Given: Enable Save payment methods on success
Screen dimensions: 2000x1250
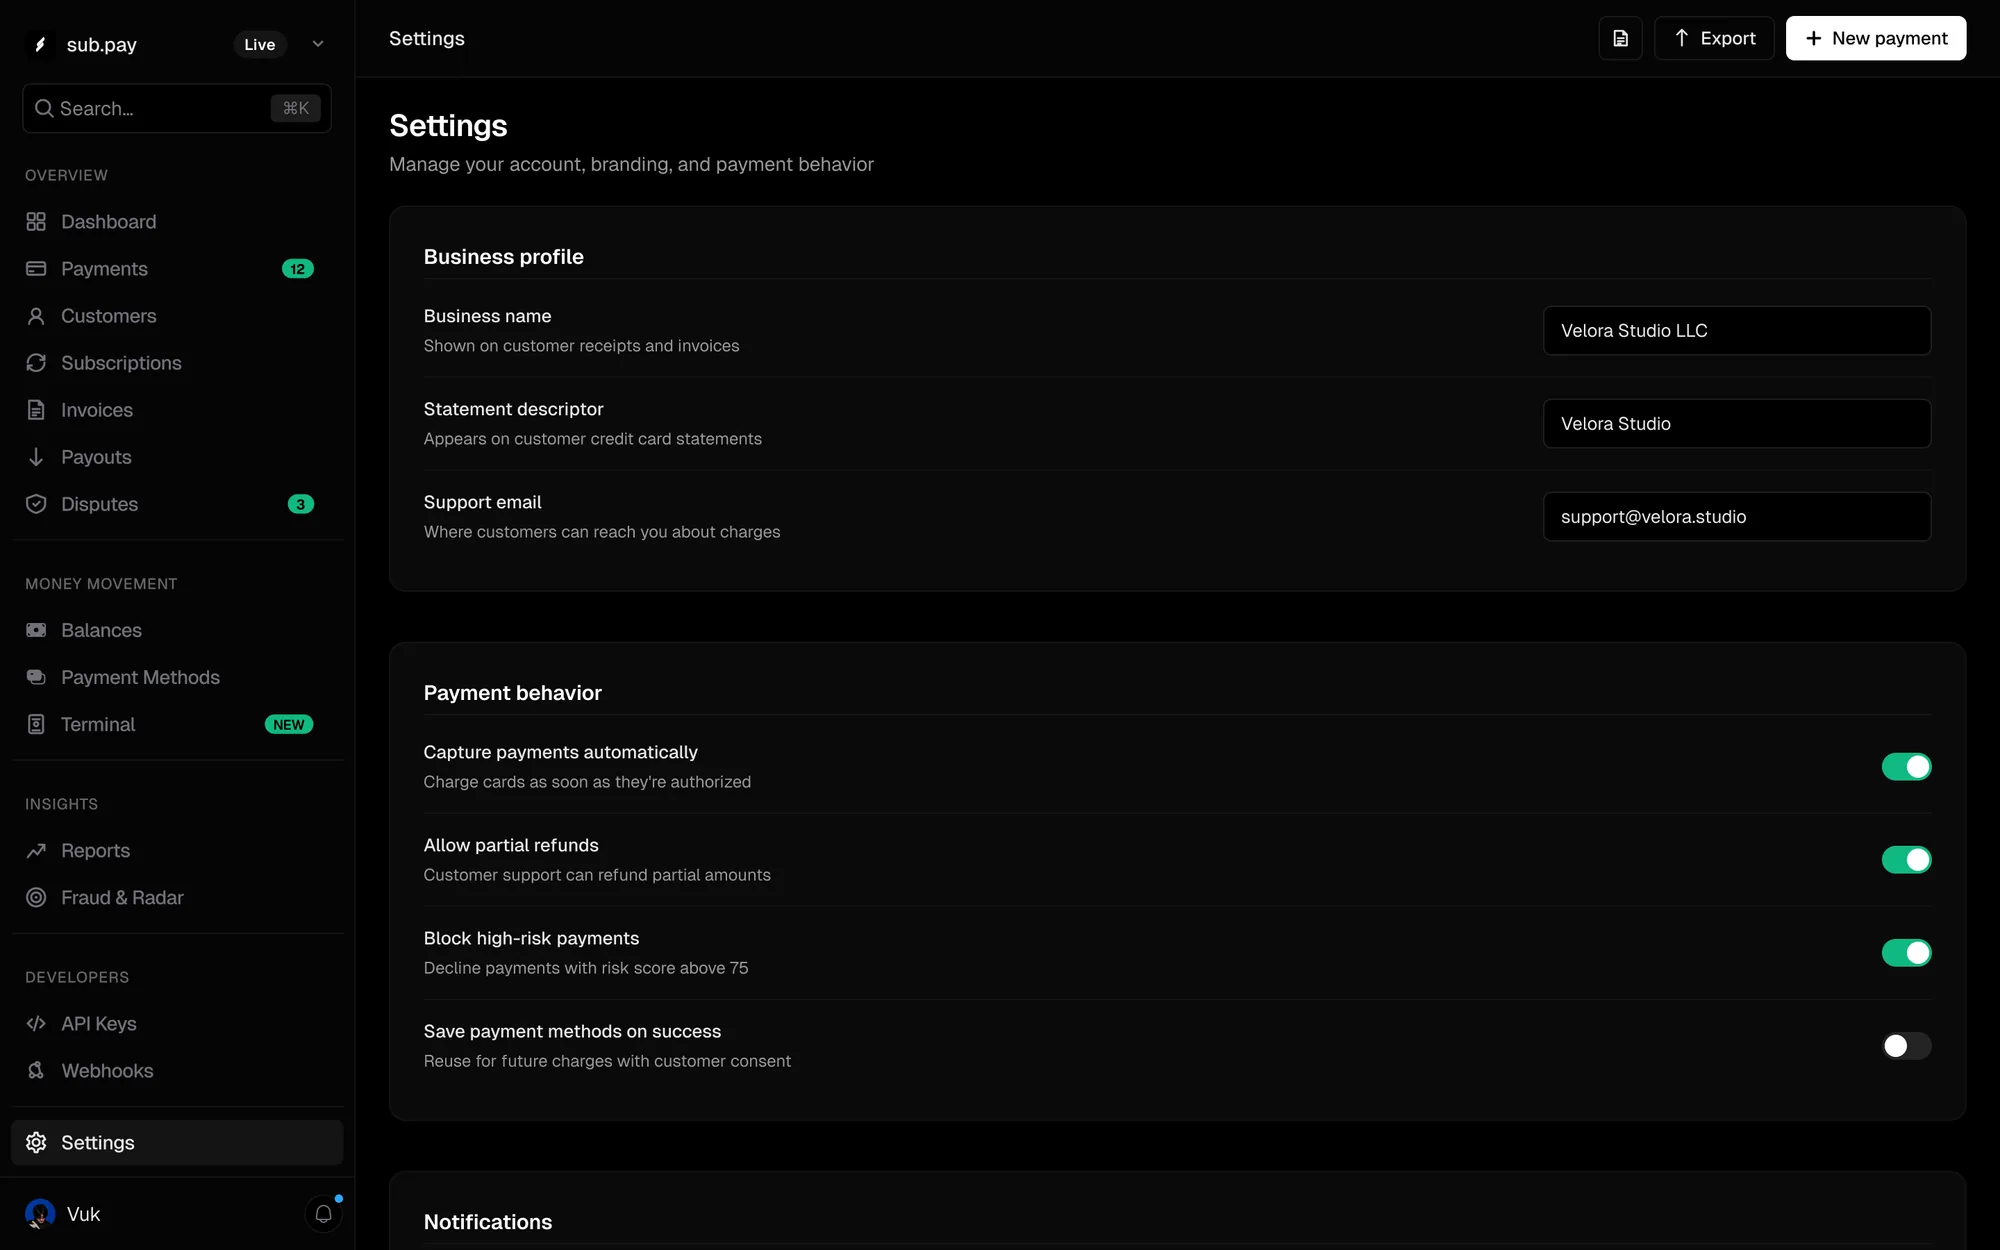Looking at the screenshot, I should (x=1906, y=1046).
